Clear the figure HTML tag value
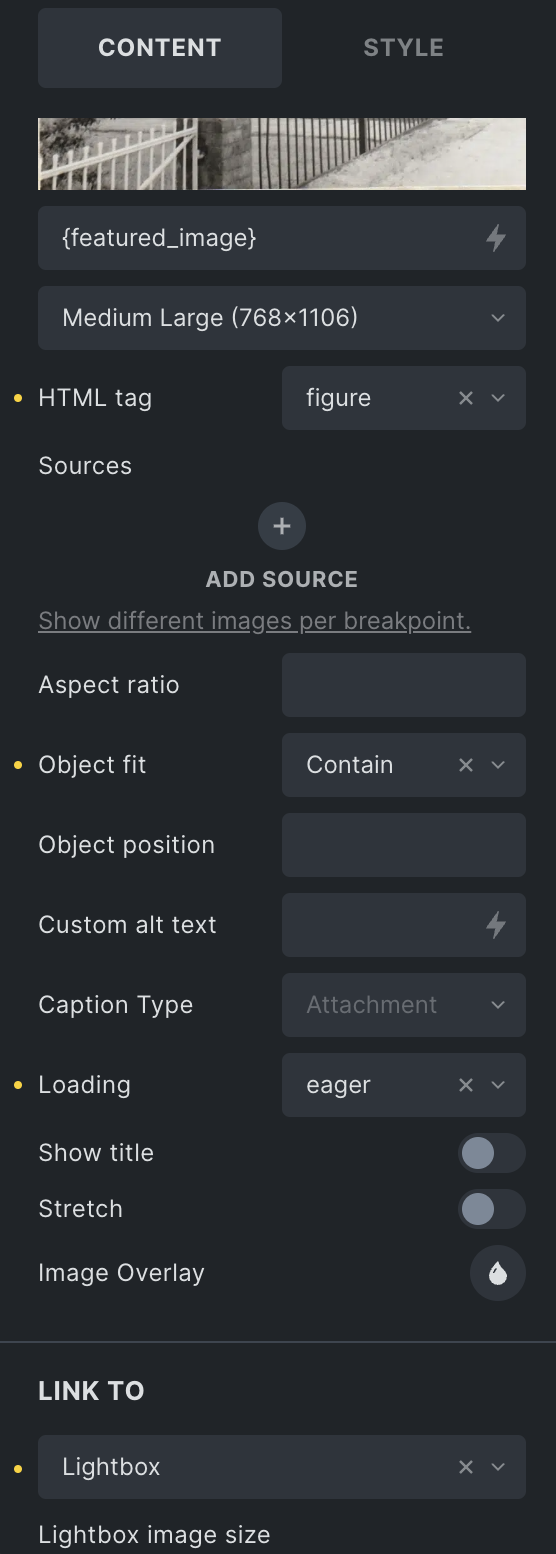The image size is (556, 1554). point(466,398)
